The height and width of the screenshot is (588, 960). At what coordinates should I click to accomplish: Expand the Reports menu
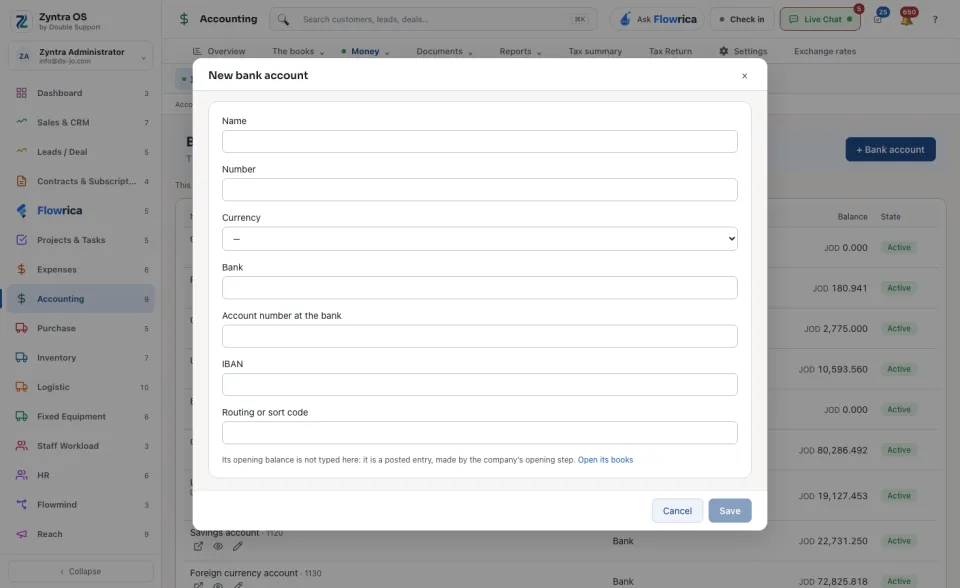tap(520, 51)
